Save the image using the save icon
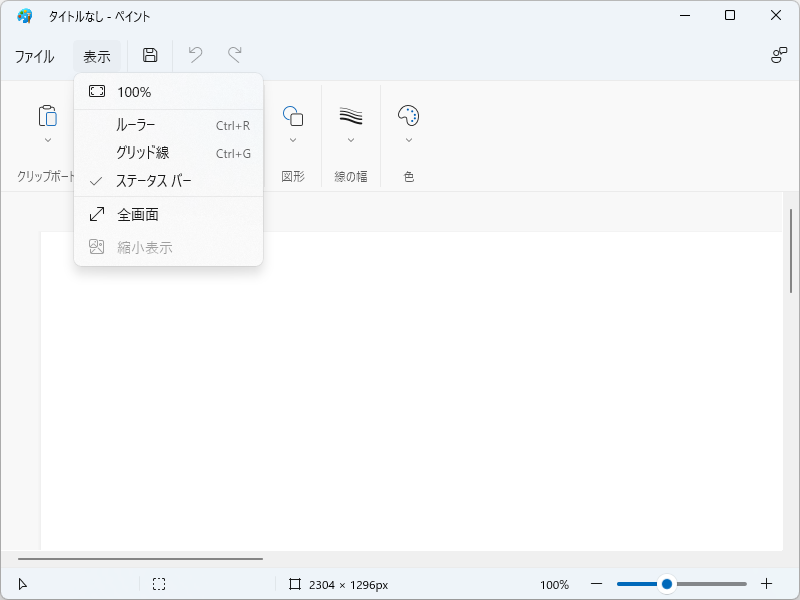The height and width of the screenshot is (600, 800). click(148, 55)
